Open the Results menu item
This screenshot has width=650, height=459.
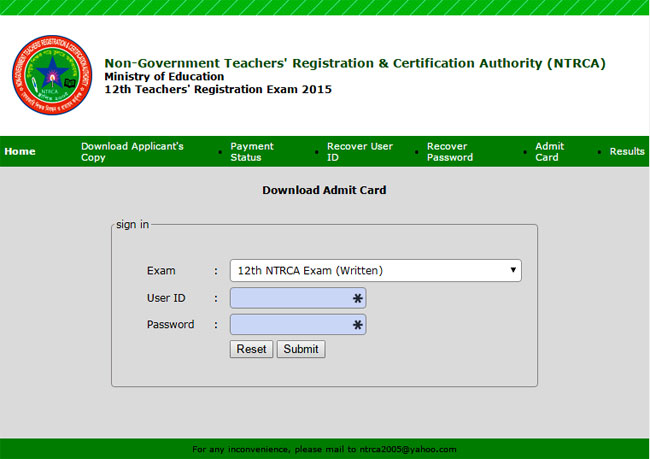tap(627, 151)
